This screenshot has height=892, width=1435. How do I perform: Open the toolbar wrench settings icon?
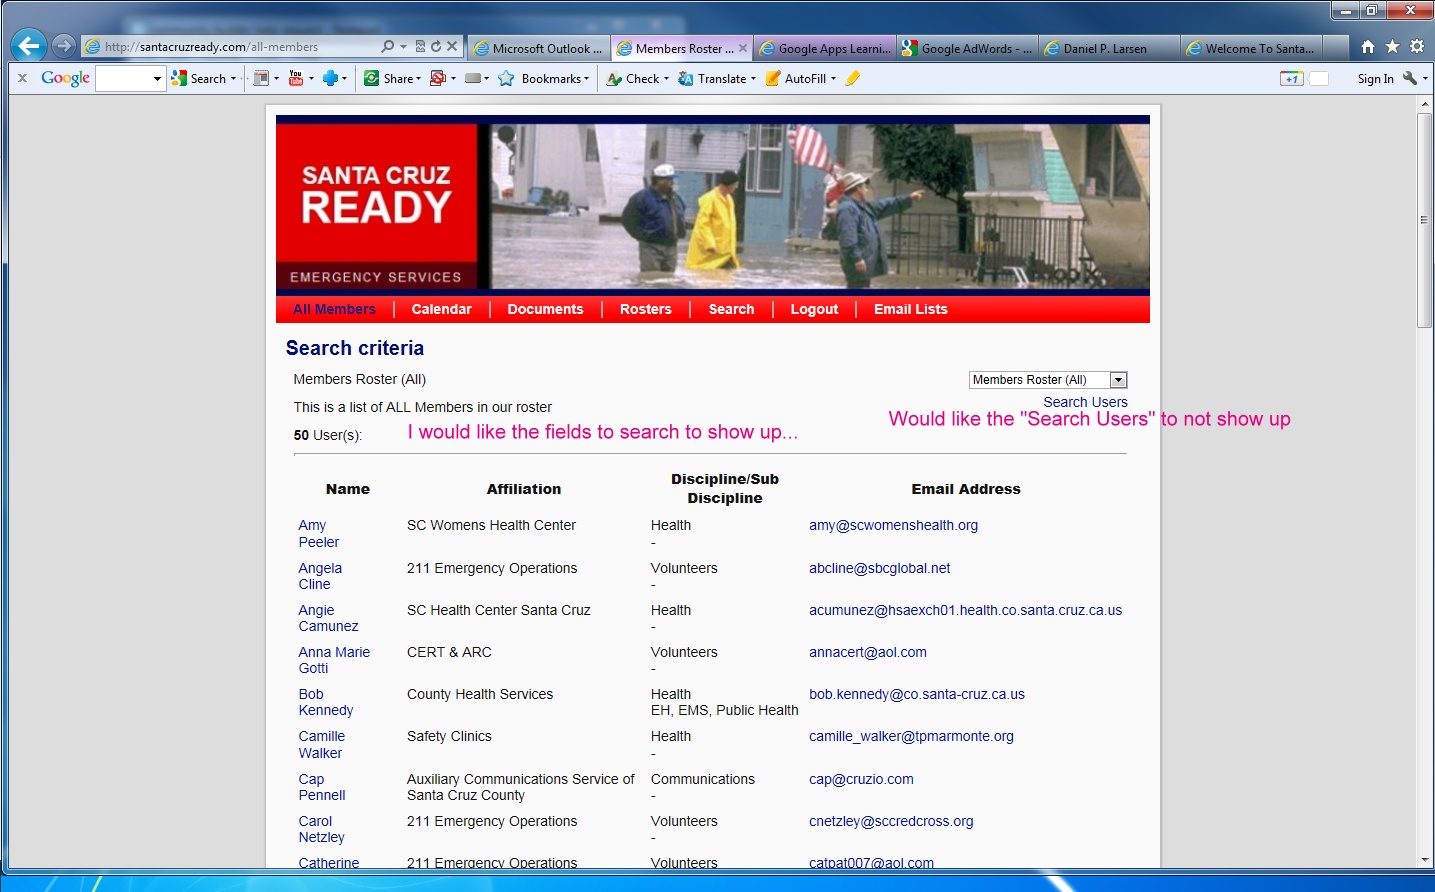point(1410,78)
